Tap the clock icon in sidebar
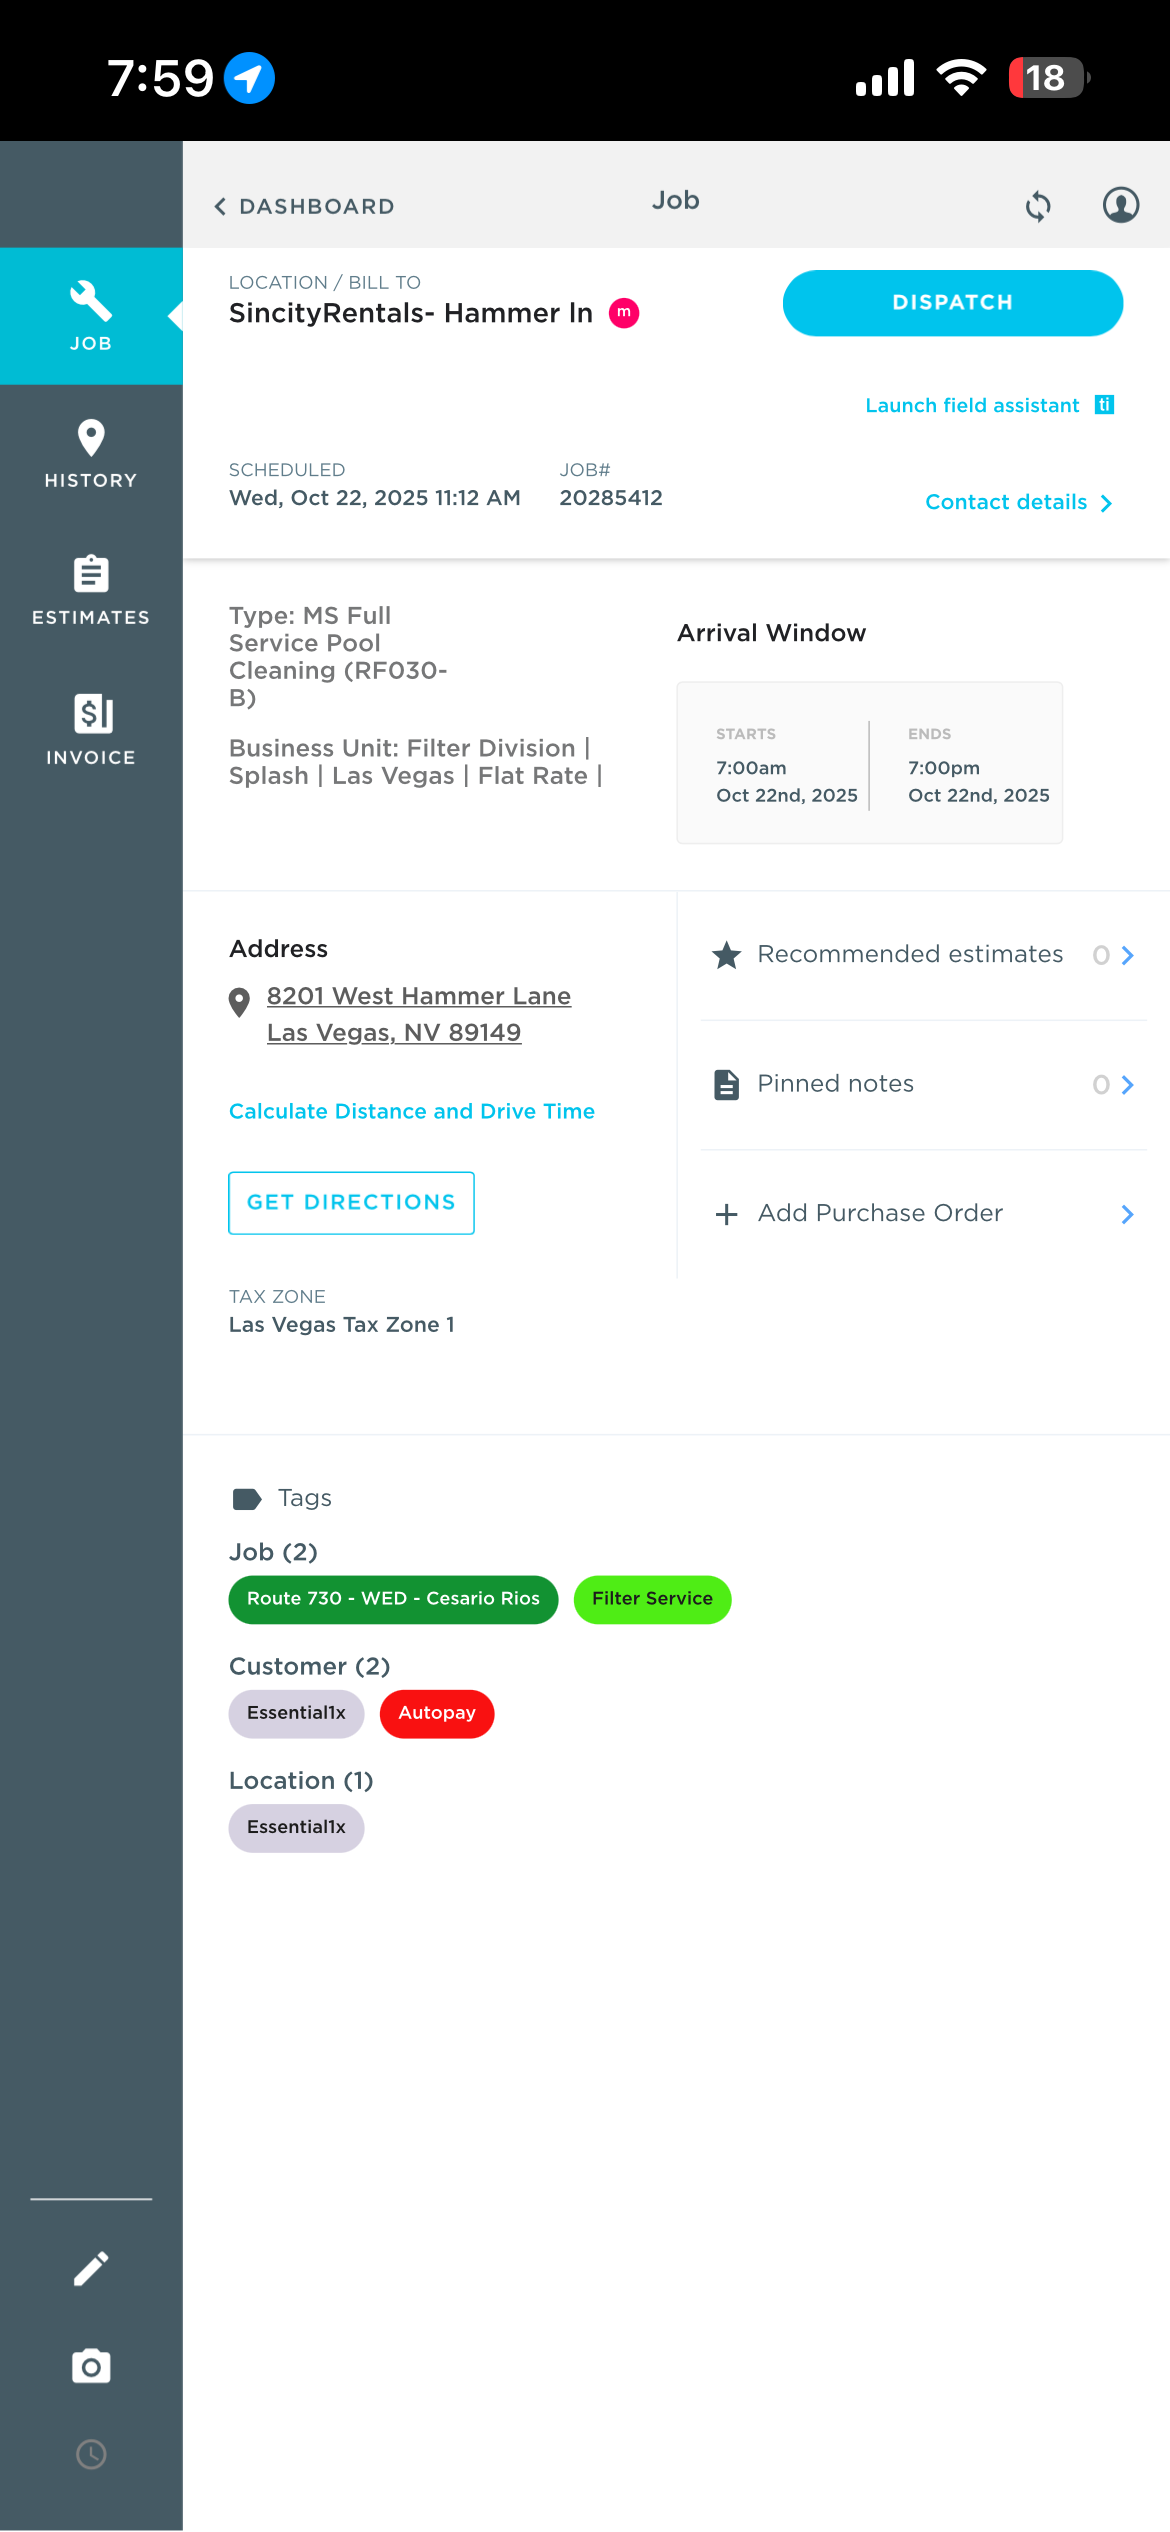This screenshot has width=1170, height=2532. click(91, 2454)
